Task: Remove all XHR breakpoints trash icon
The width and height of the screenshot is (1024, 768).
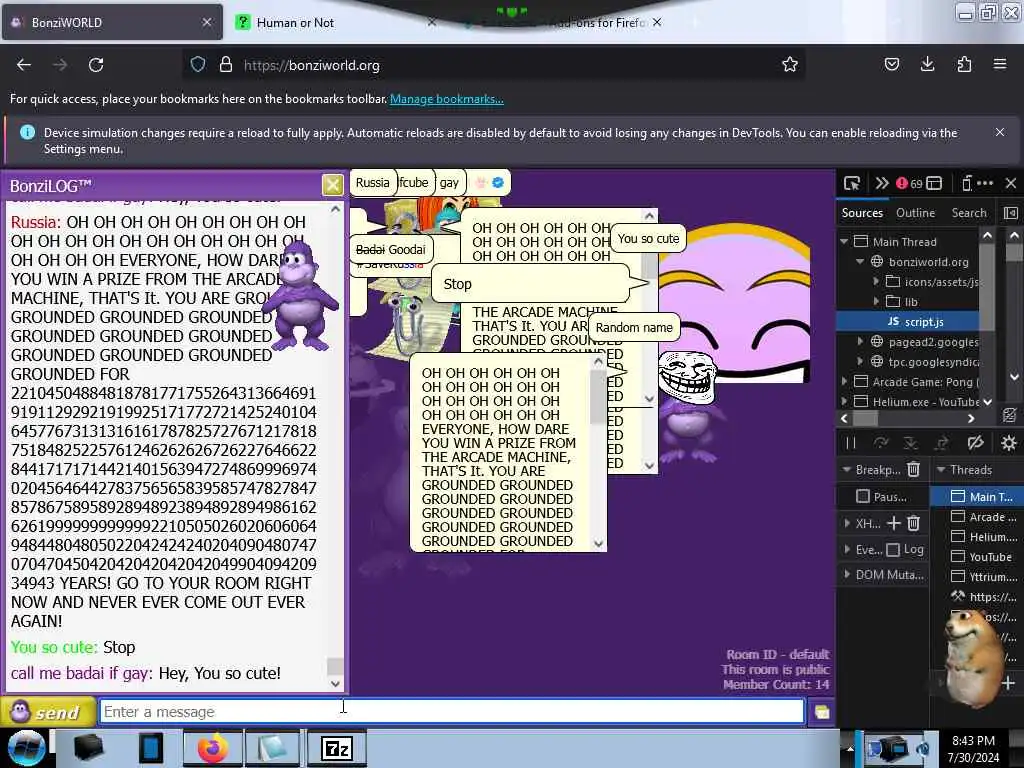Action: [914, 523]
